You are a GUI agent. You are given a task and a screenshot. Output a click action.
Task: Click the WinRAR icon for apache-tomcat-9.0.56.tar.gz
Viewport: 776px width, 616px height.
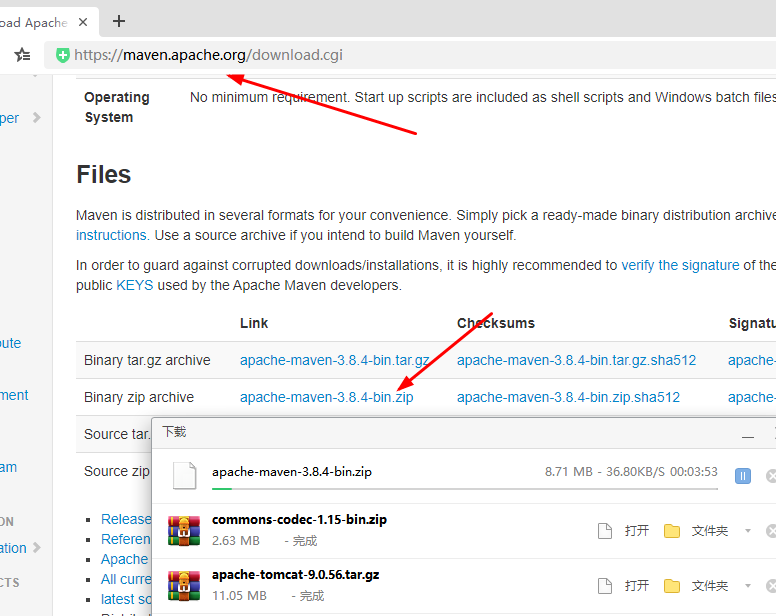(x=184, y=585)
